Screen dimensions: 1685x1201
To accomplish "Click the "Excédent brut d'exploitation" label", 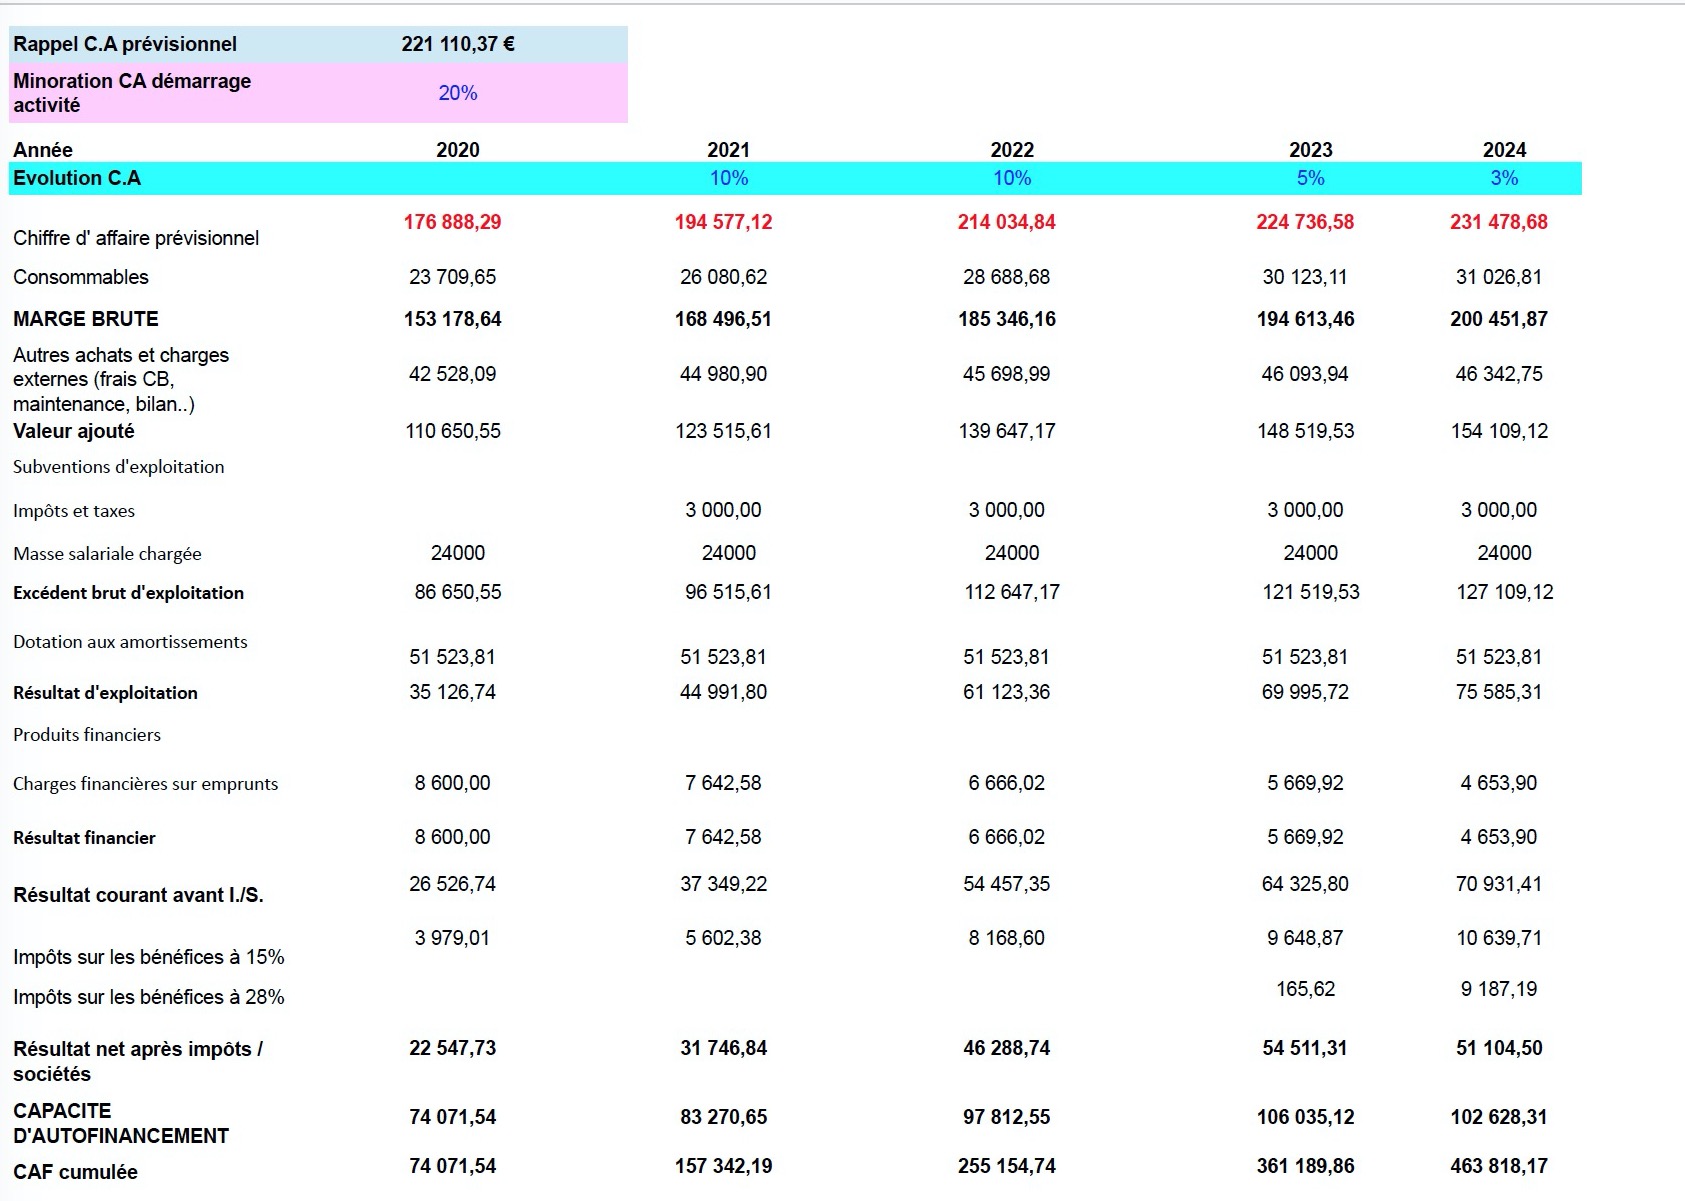I will coord(128,593).
